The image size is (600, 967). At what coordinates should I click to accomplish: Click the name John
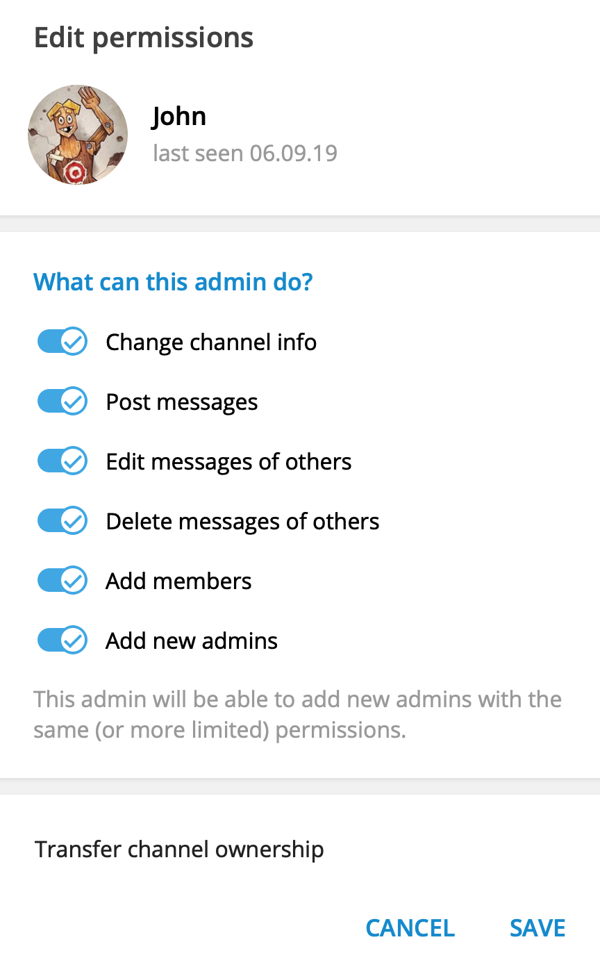click(x=179, y=116)
